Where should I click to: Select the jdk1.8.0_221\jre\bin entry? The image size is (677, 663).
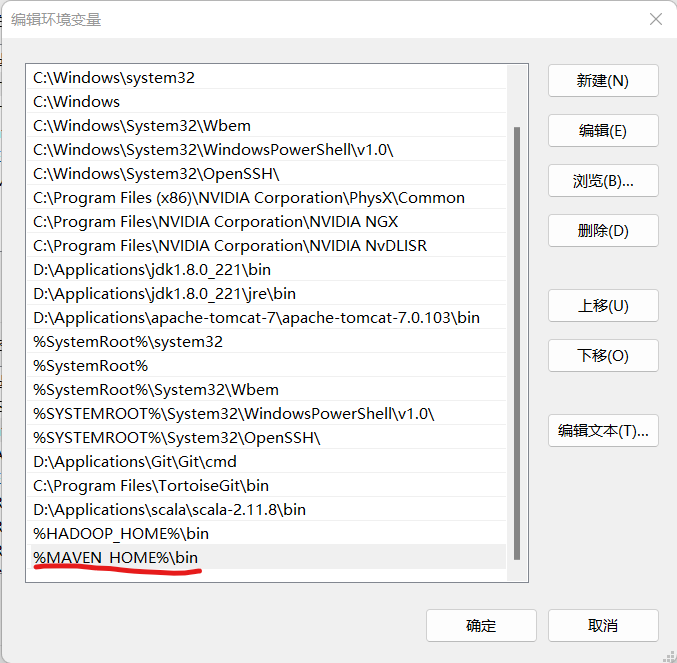[267, 294]
